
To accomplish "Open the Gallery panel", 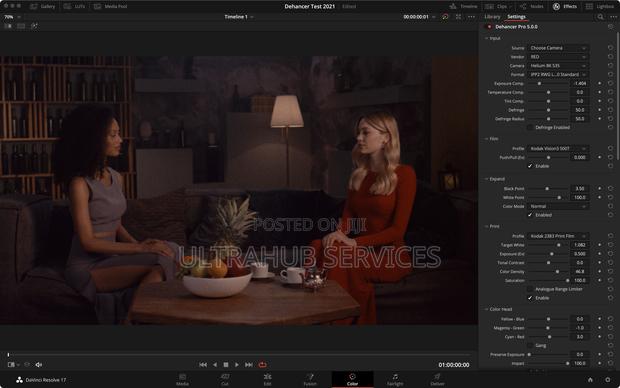I will (43, 6).
